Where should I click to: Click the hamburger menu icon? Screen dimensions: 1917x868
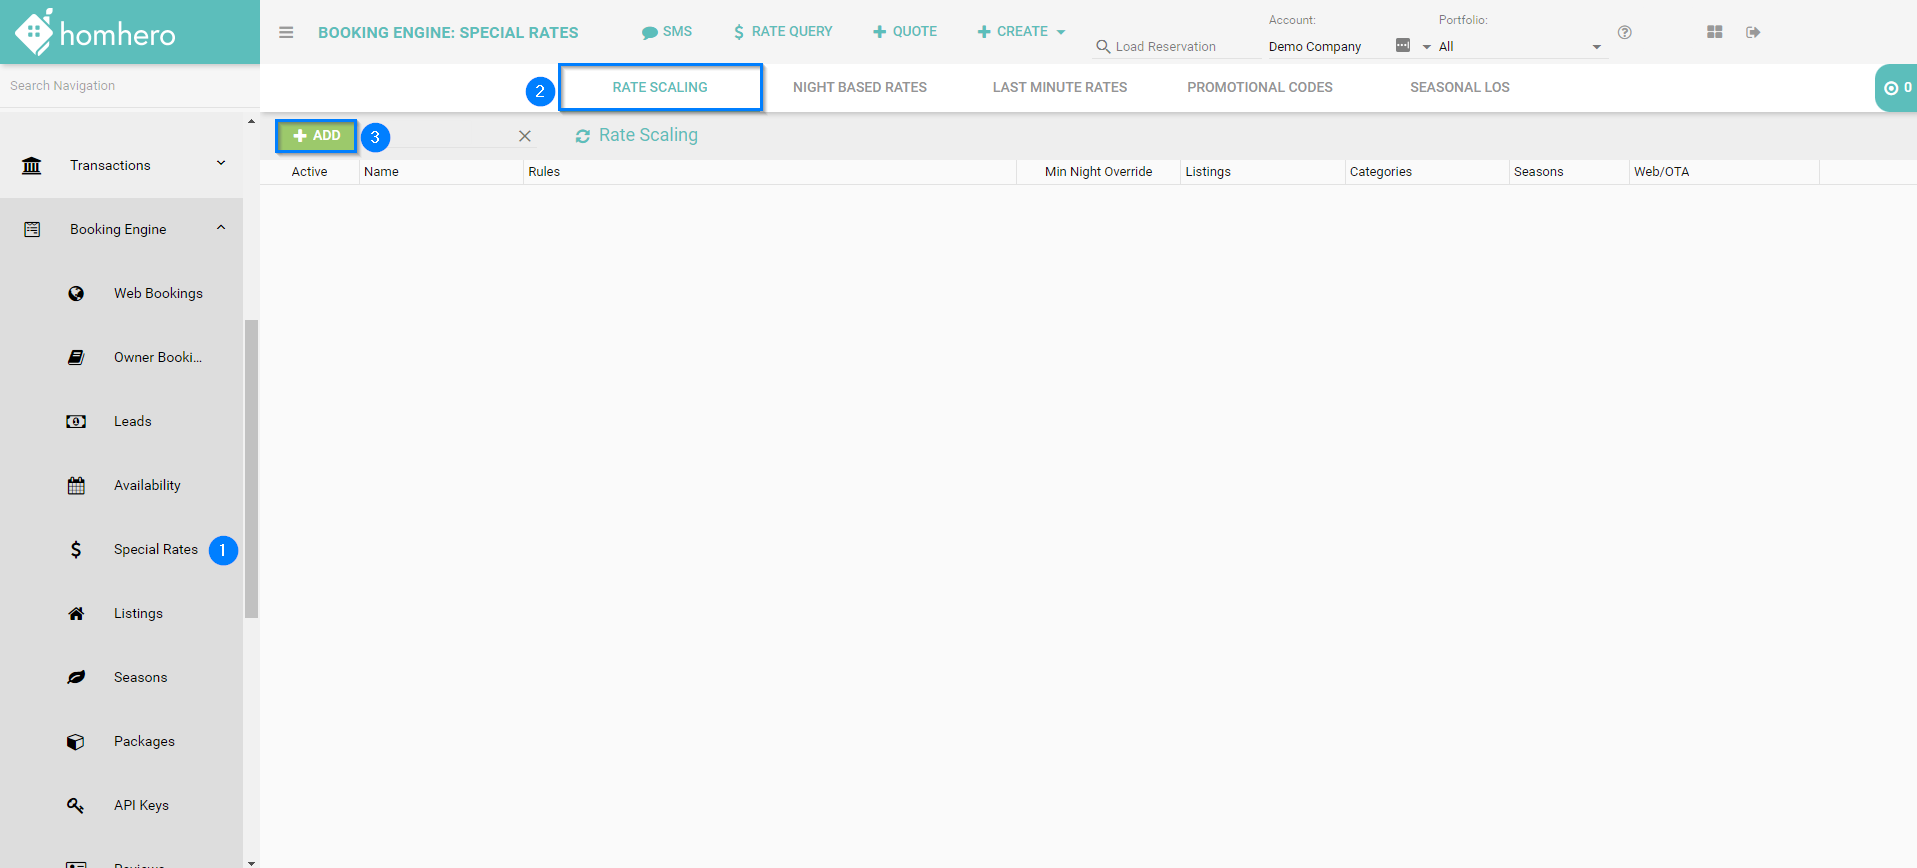[x=286, y=32]
